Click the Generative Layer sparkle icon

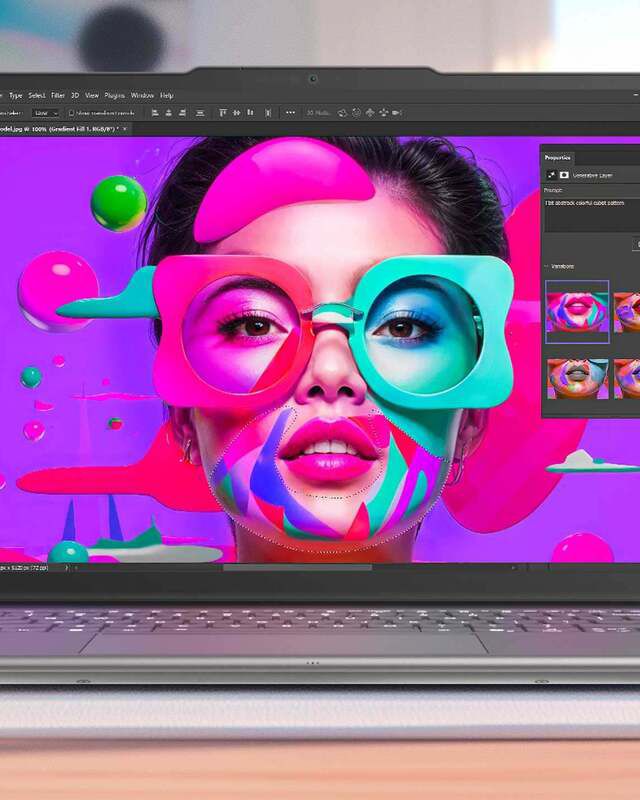click(x=551, y=175)
